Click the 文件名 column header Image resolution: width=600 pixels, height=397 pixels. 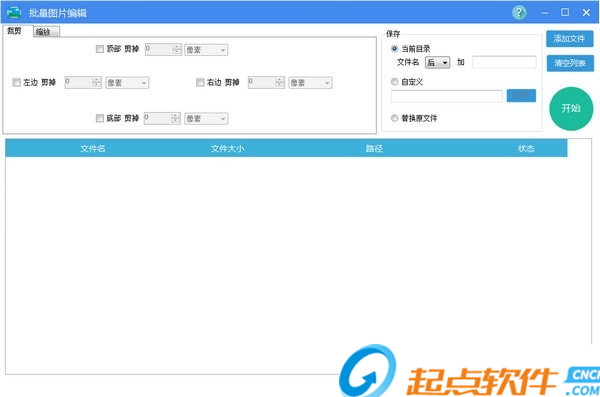pos(93,149)
